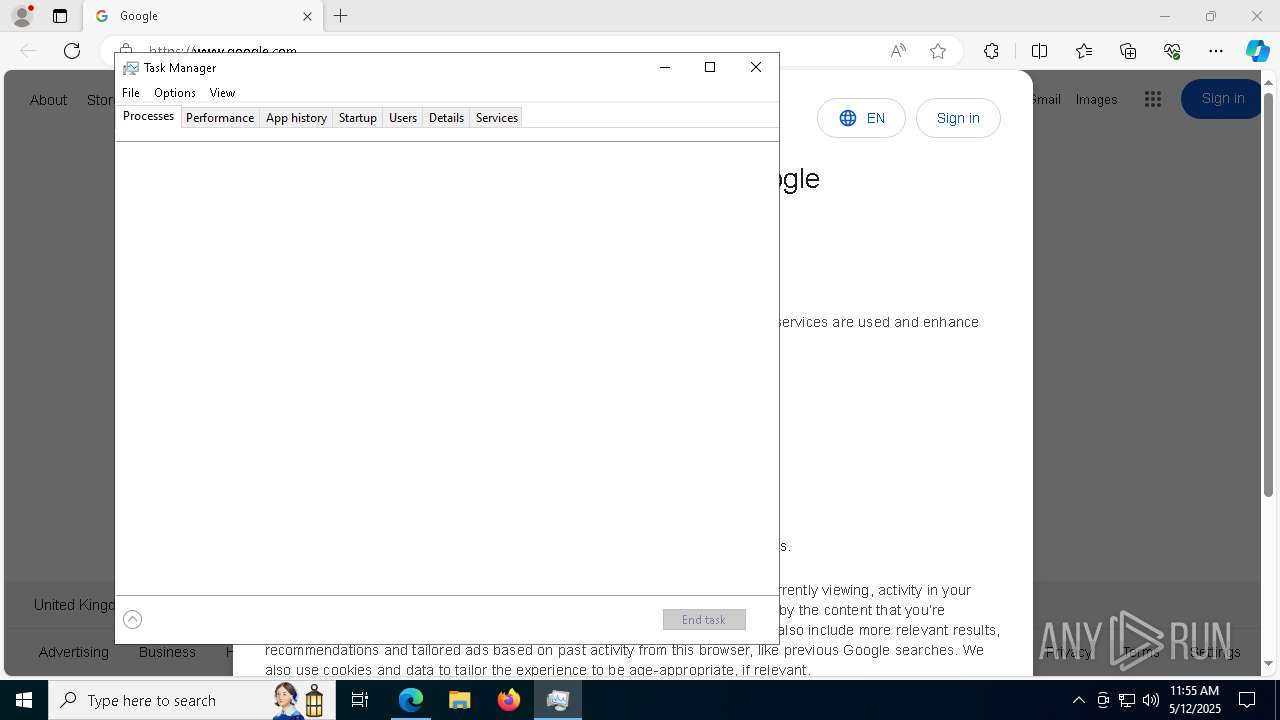The image size is (1280, 720).
Task: Minimize the Task Manager window
Action: tap(665, 67)
